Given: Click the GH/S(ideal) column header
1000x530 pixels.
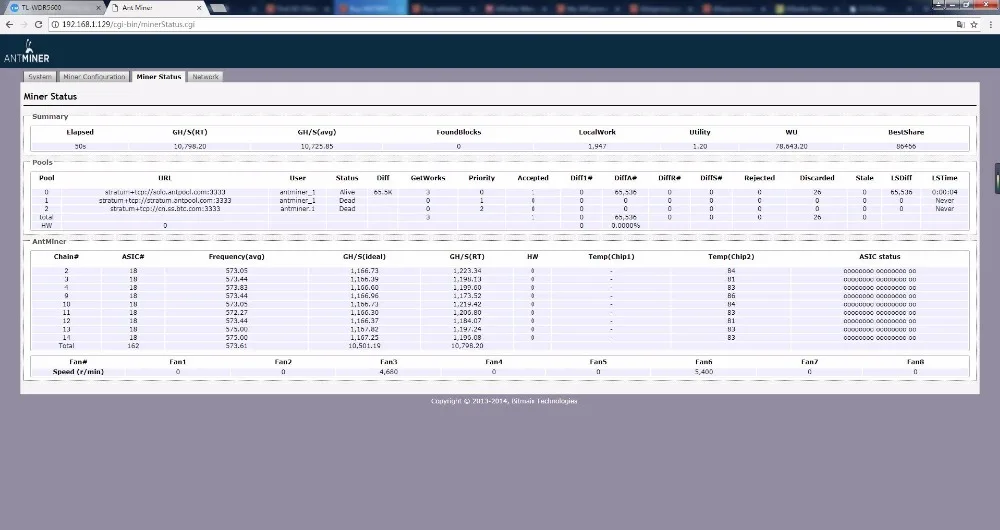Looking at the screenshot, I should click(364, 256).
